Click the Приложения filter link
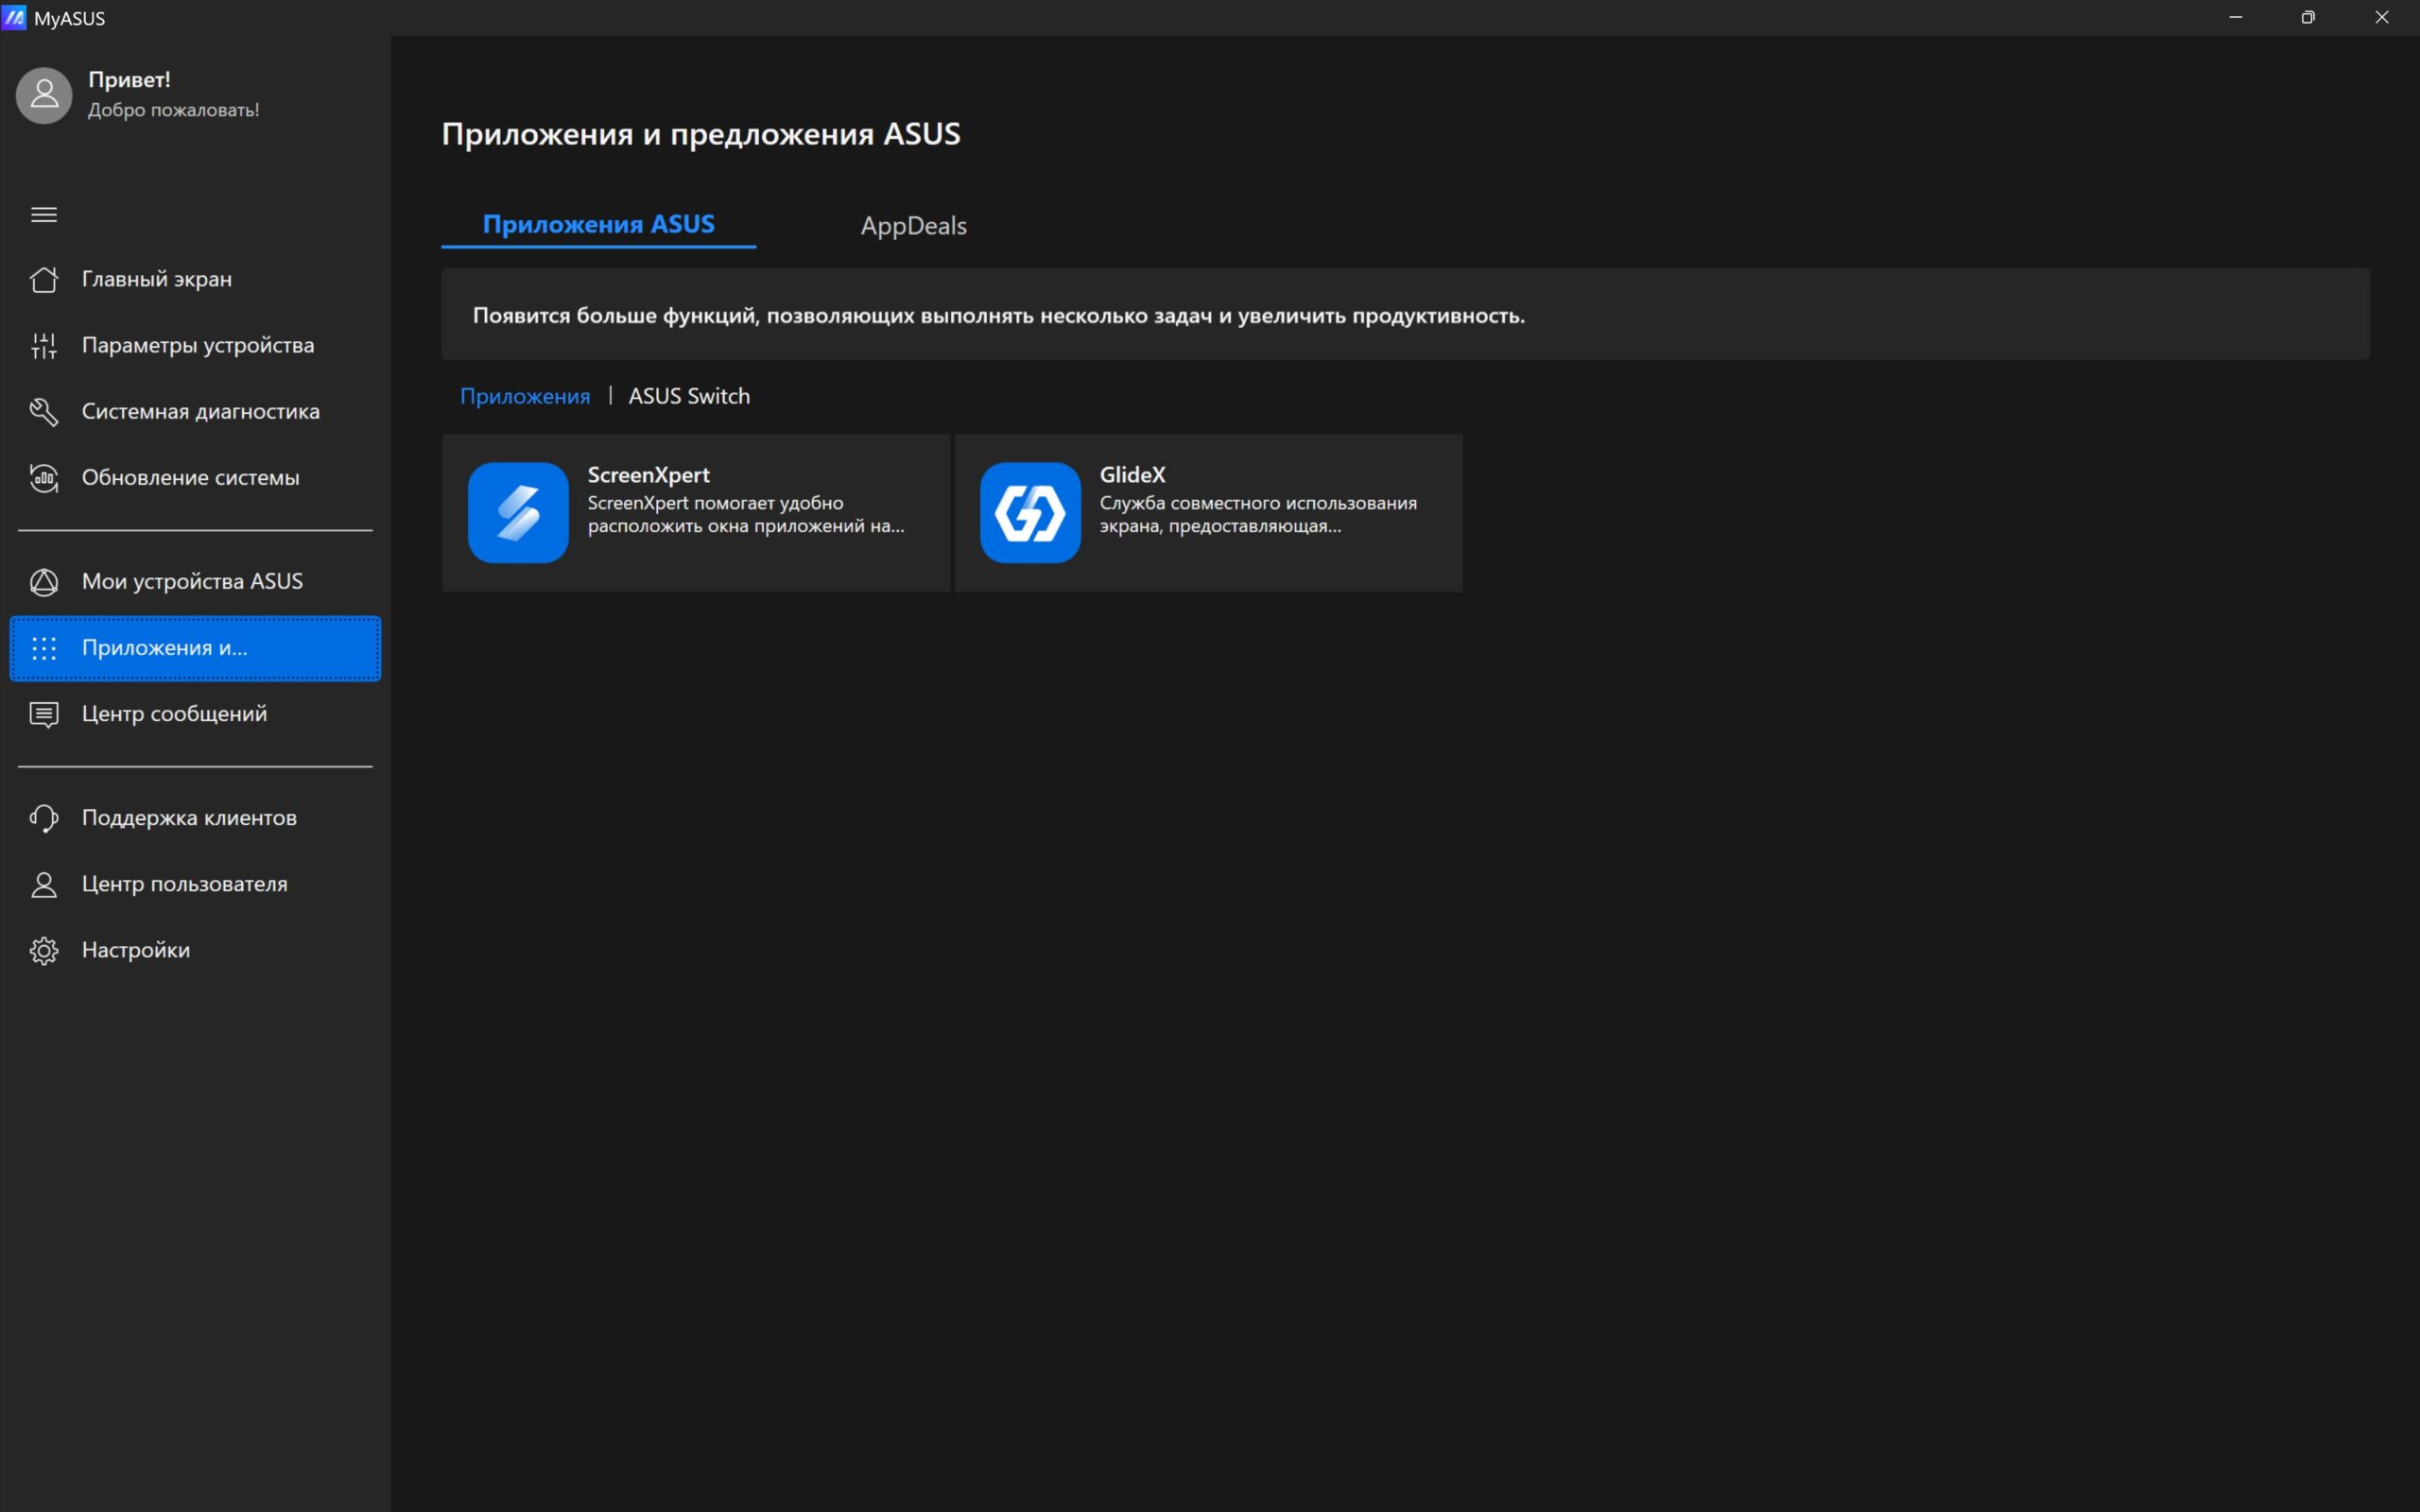The width and height of the screenshot is (2420, 1512). pyautogui.click(x=525, y=396)
